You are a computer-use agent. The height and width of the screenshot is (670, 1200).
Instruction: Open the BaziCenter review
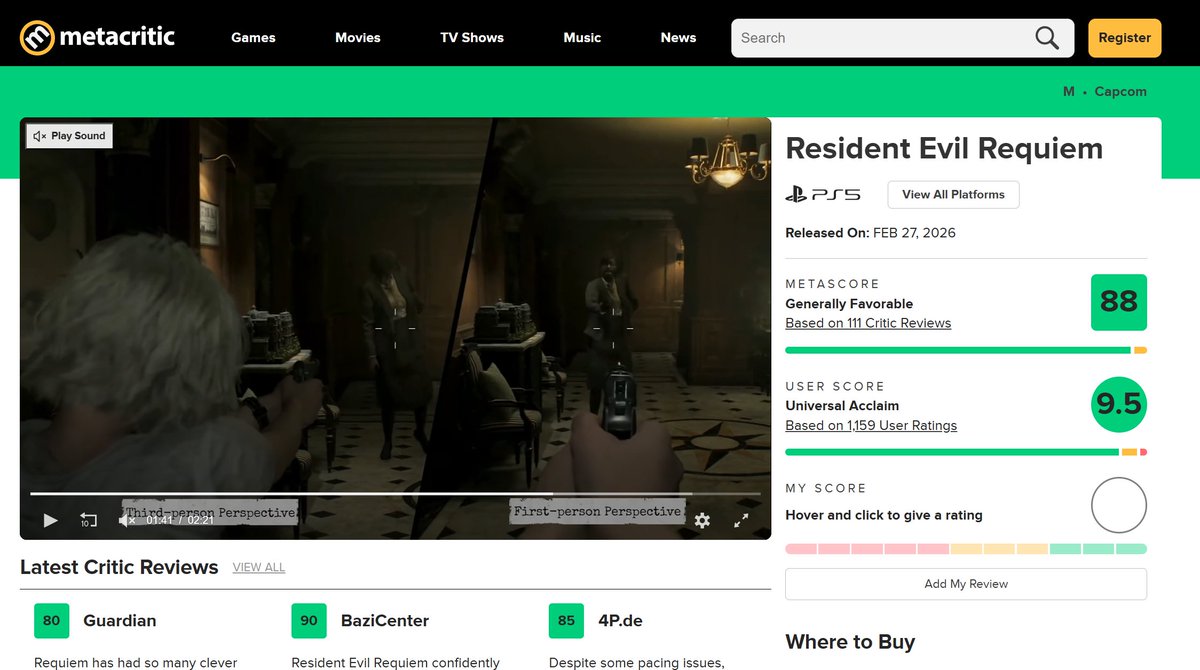[385, 620]
